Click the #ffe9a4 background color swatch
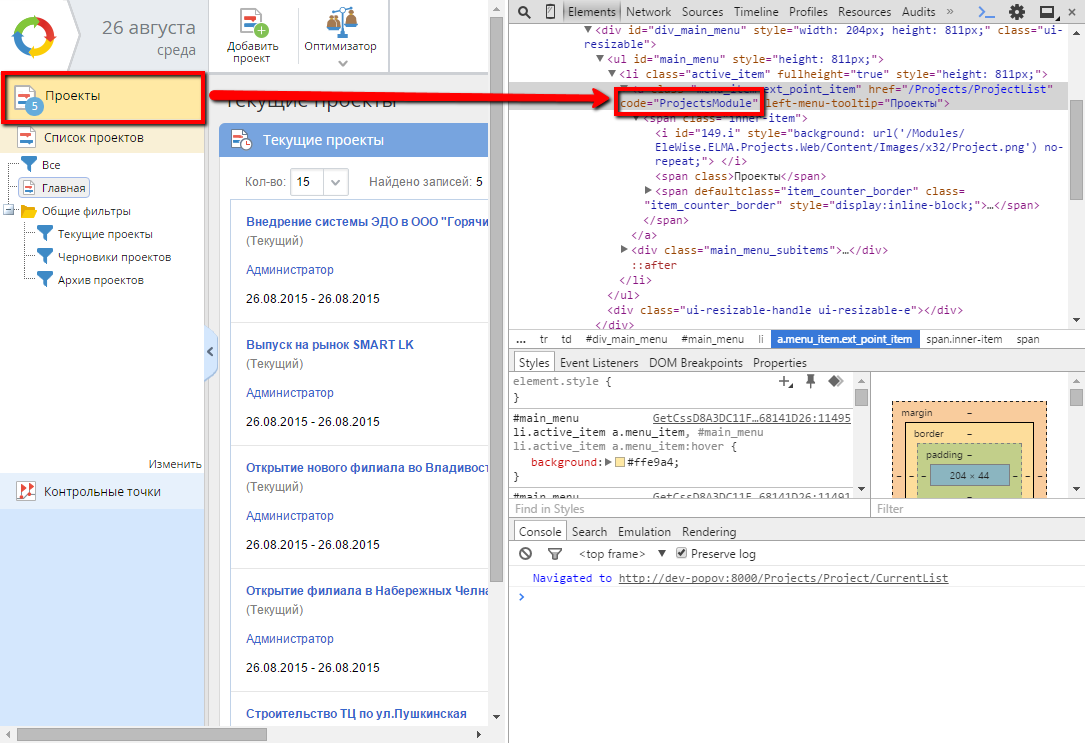 tap(619, 462)
